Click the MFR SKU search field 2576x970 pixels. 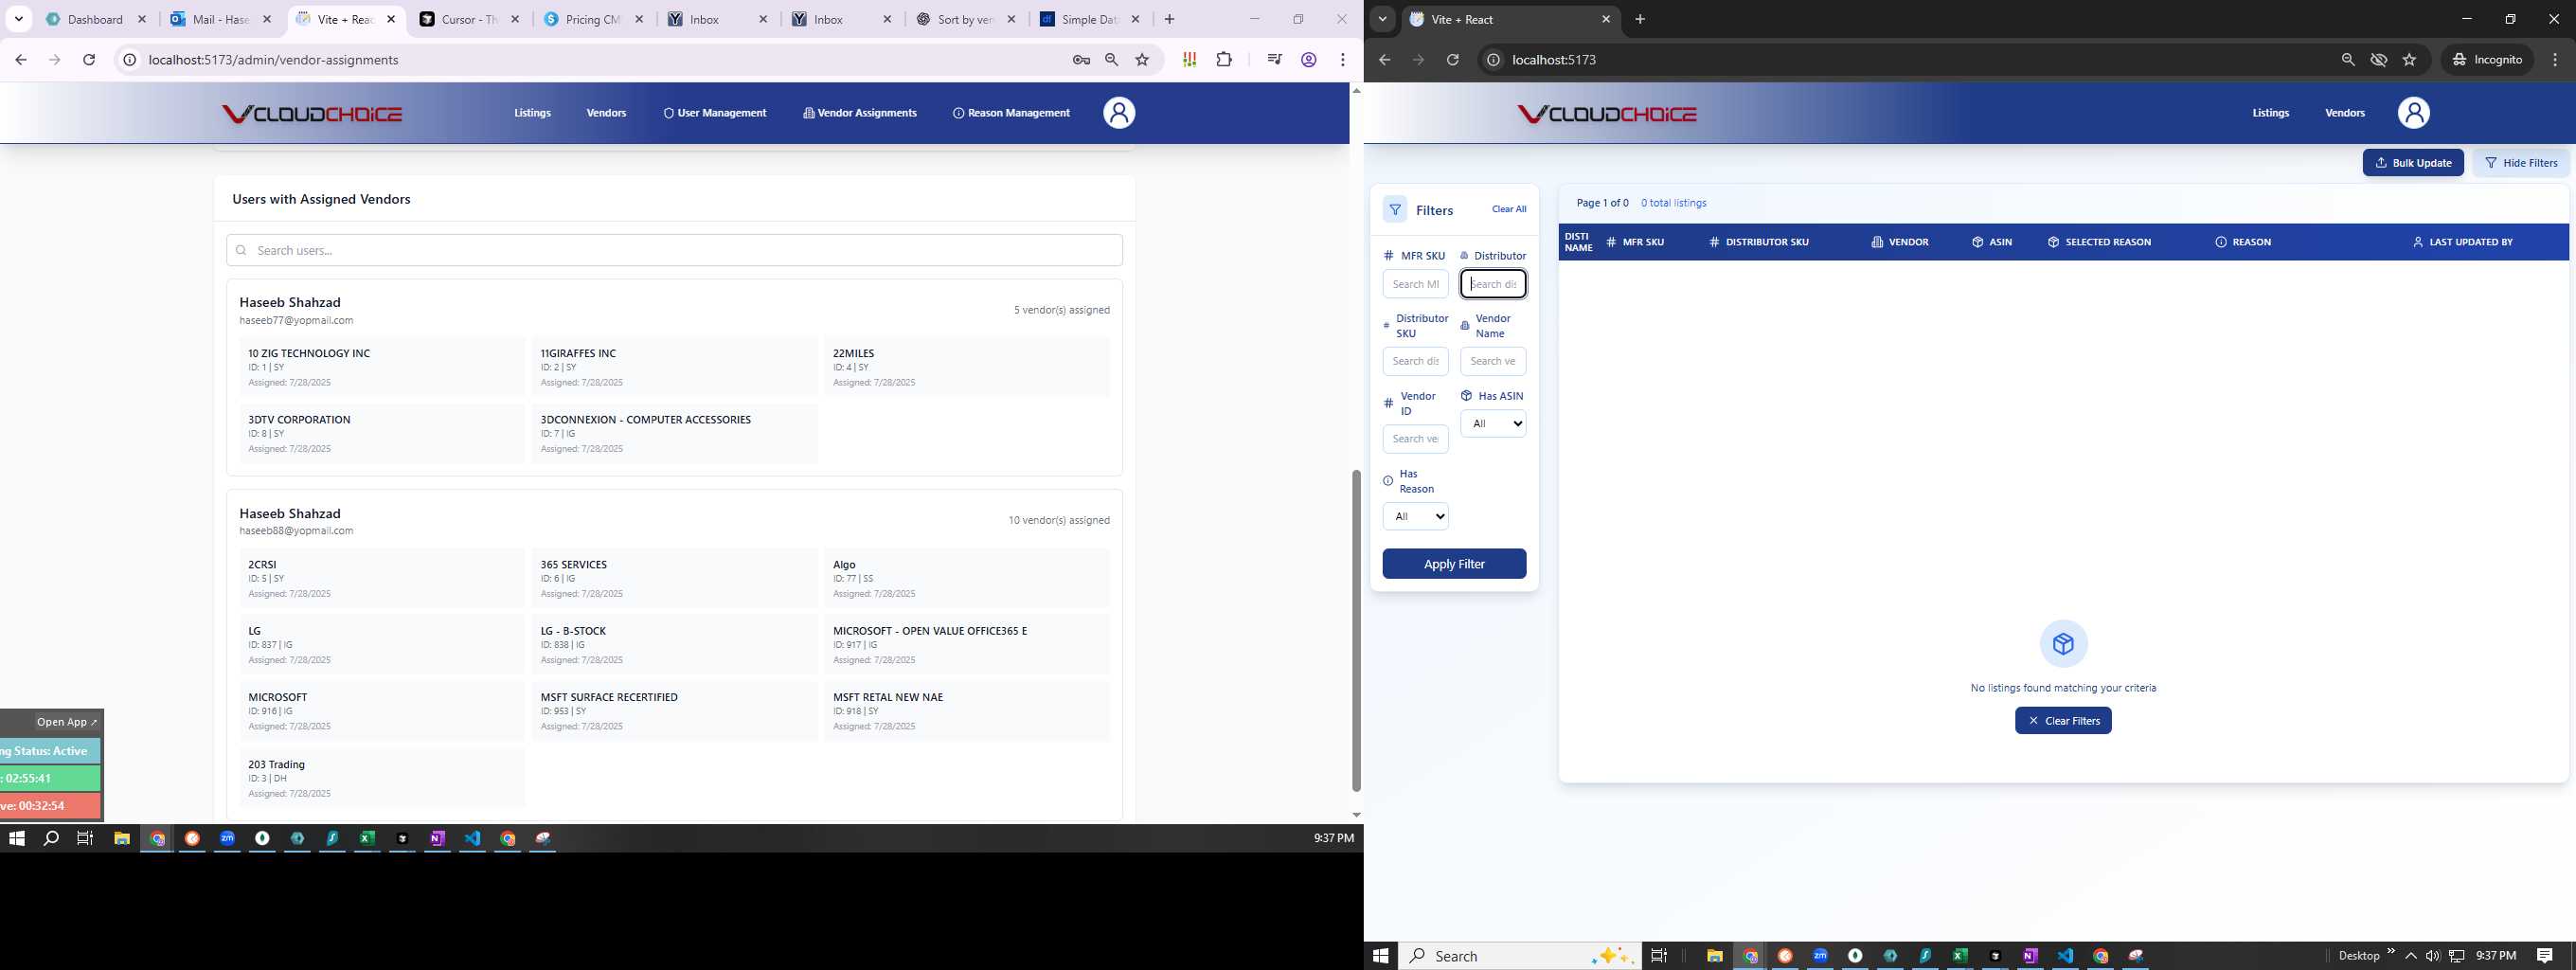tap(1416, 284)
